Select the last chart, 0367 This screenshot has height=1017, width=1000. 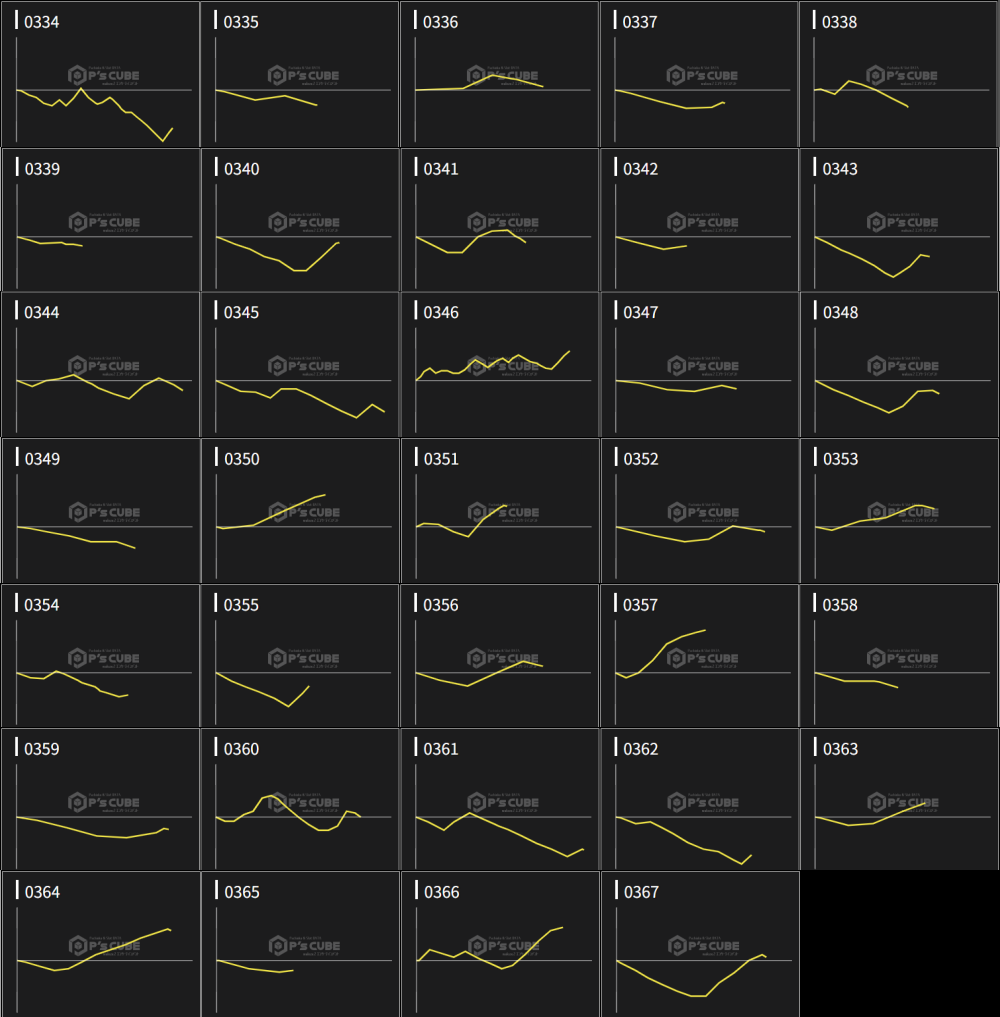click(699, 944)
